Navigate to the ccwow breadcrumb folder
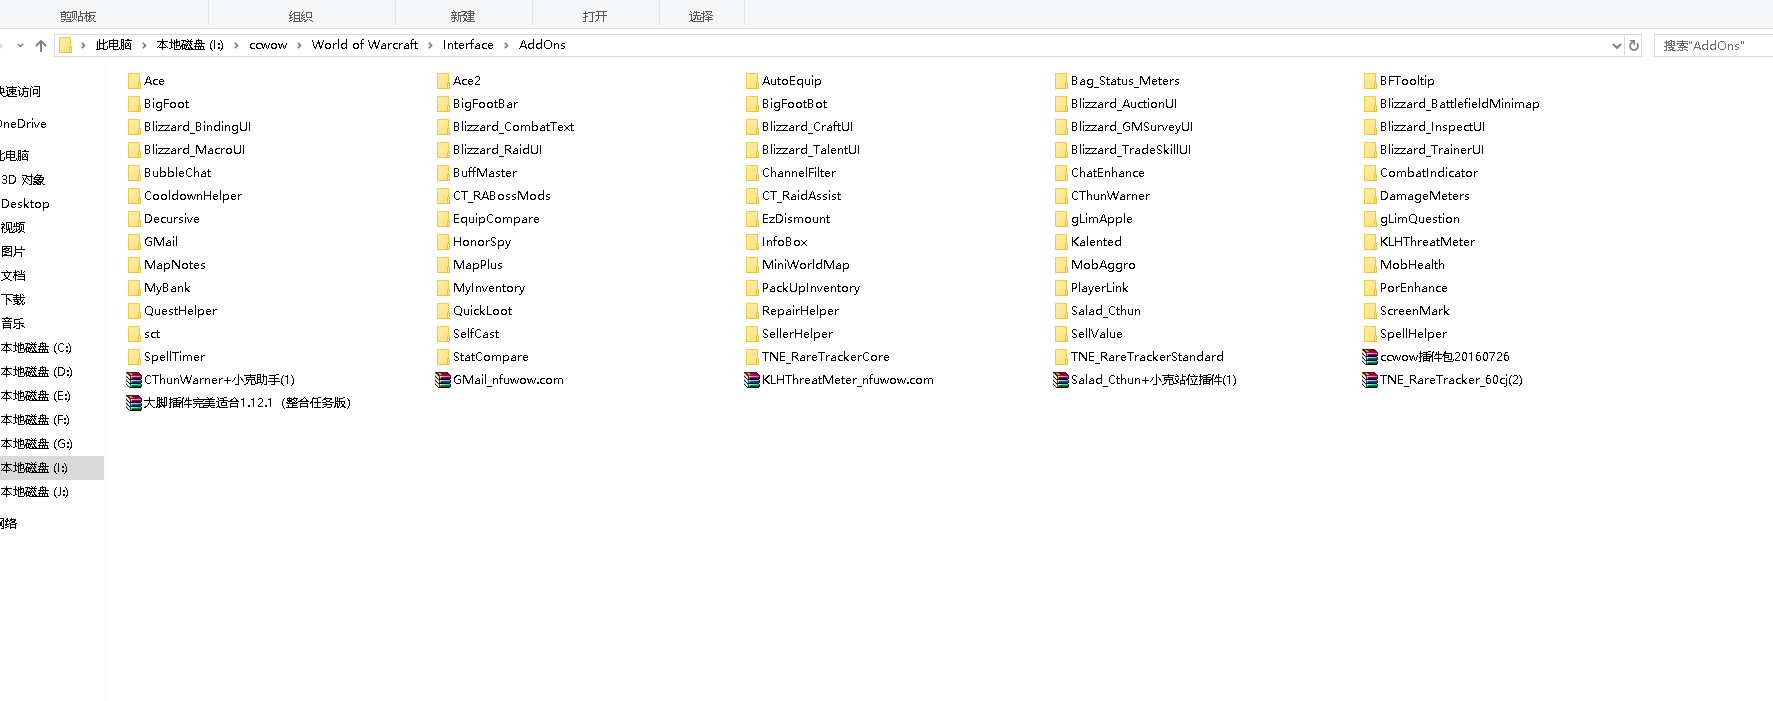1773x701 pixels. coord(268,45)
